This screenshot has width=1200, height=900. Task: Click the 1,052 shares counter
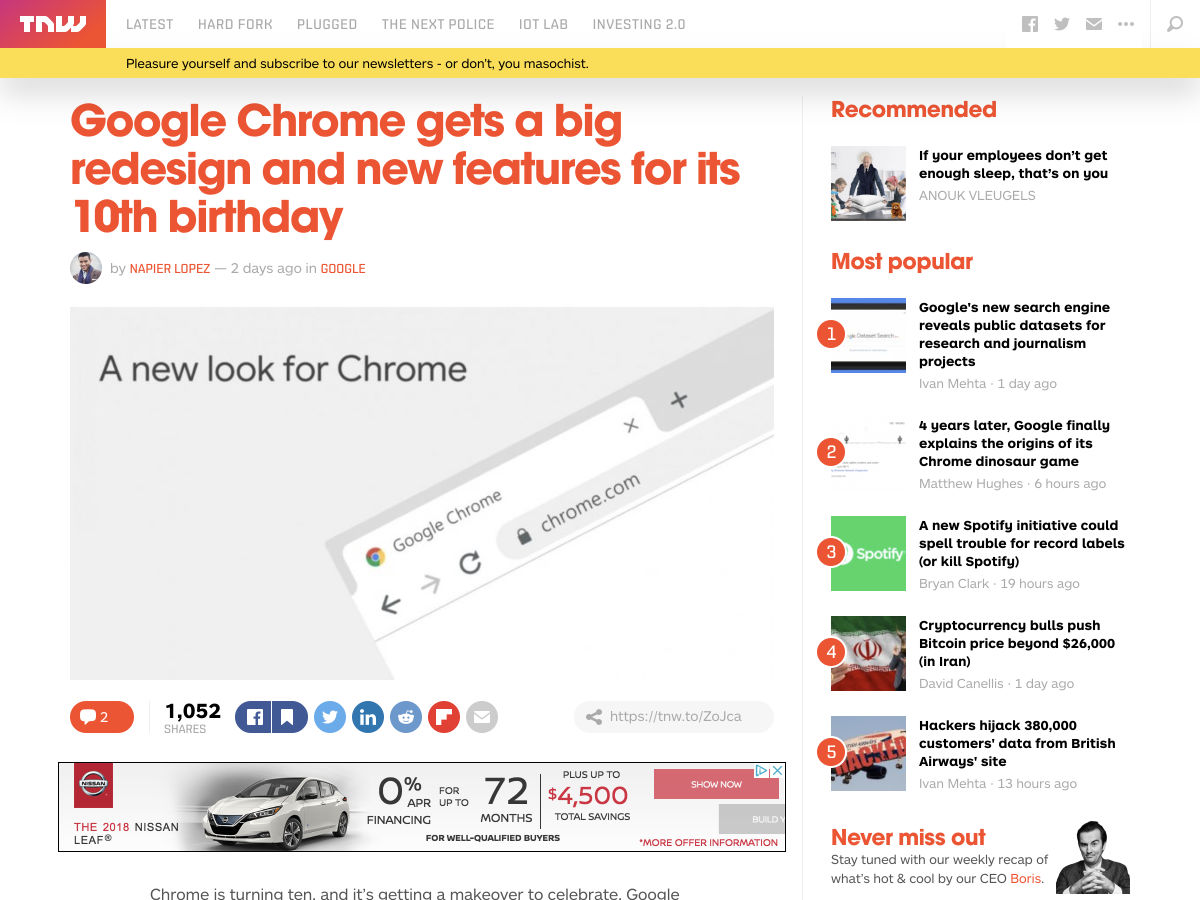click(x=192, y=717)
